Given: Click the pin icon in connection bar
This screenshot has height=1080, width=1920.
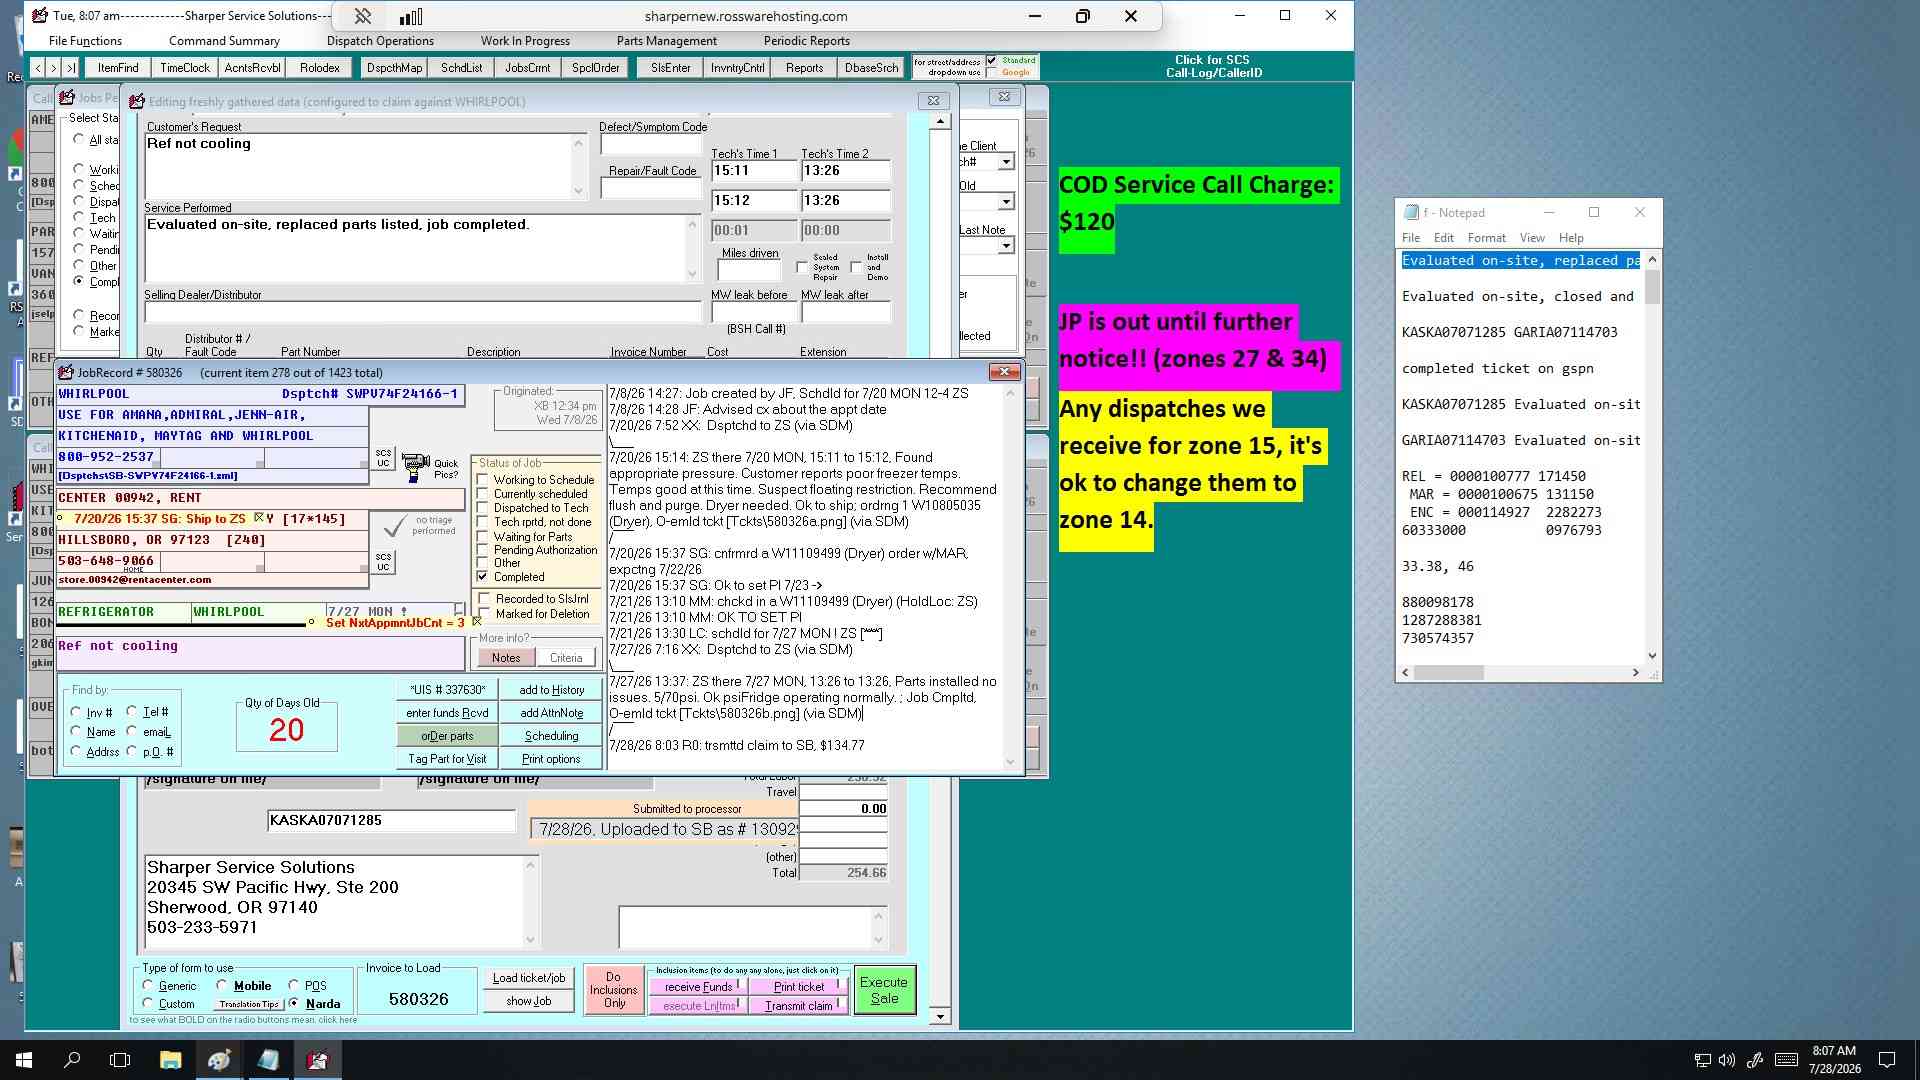Looking at the screenshot, I should [x=363, y=16].
